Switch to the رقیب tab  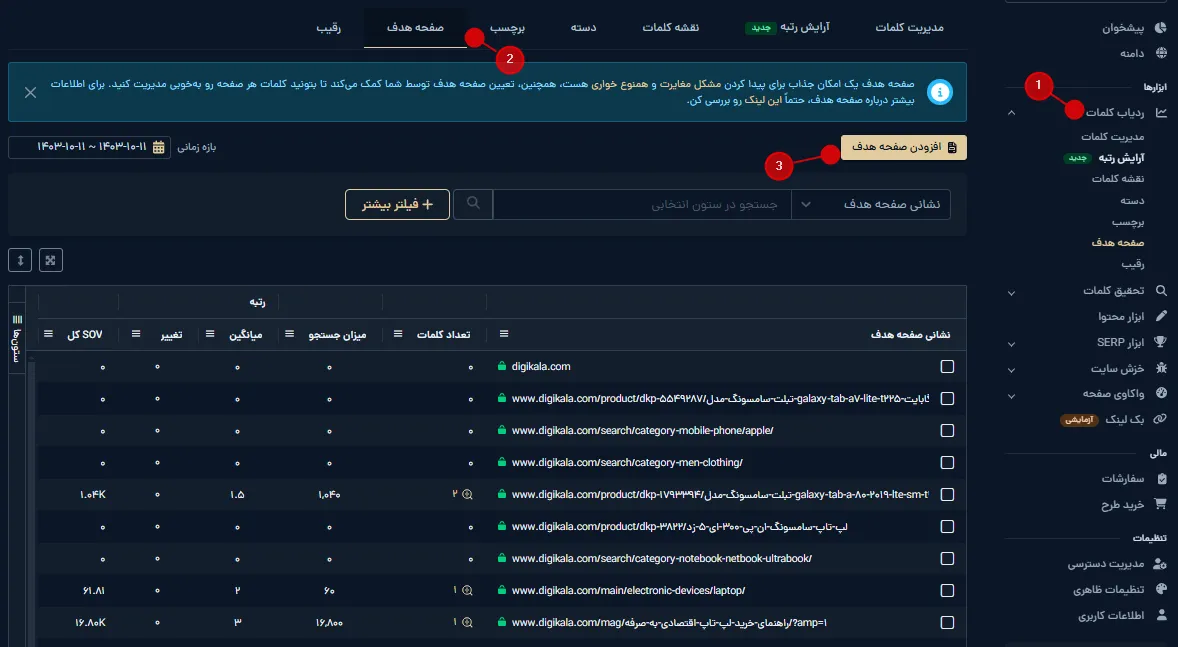pos(328,28)
